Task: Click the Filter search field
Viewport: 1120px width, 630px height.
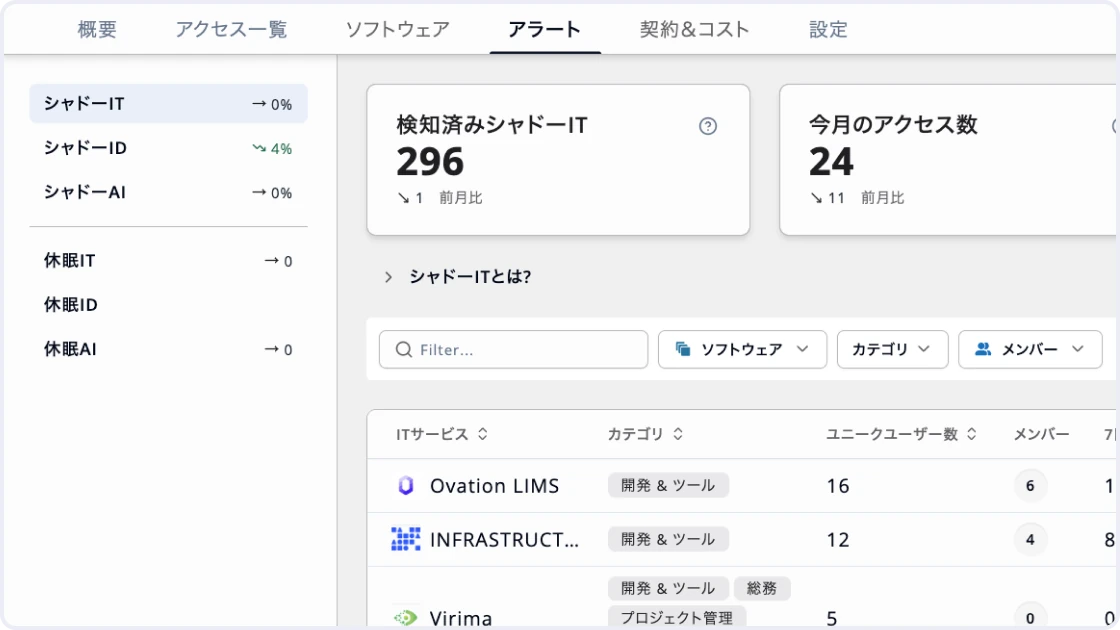Action: point(514,349)
